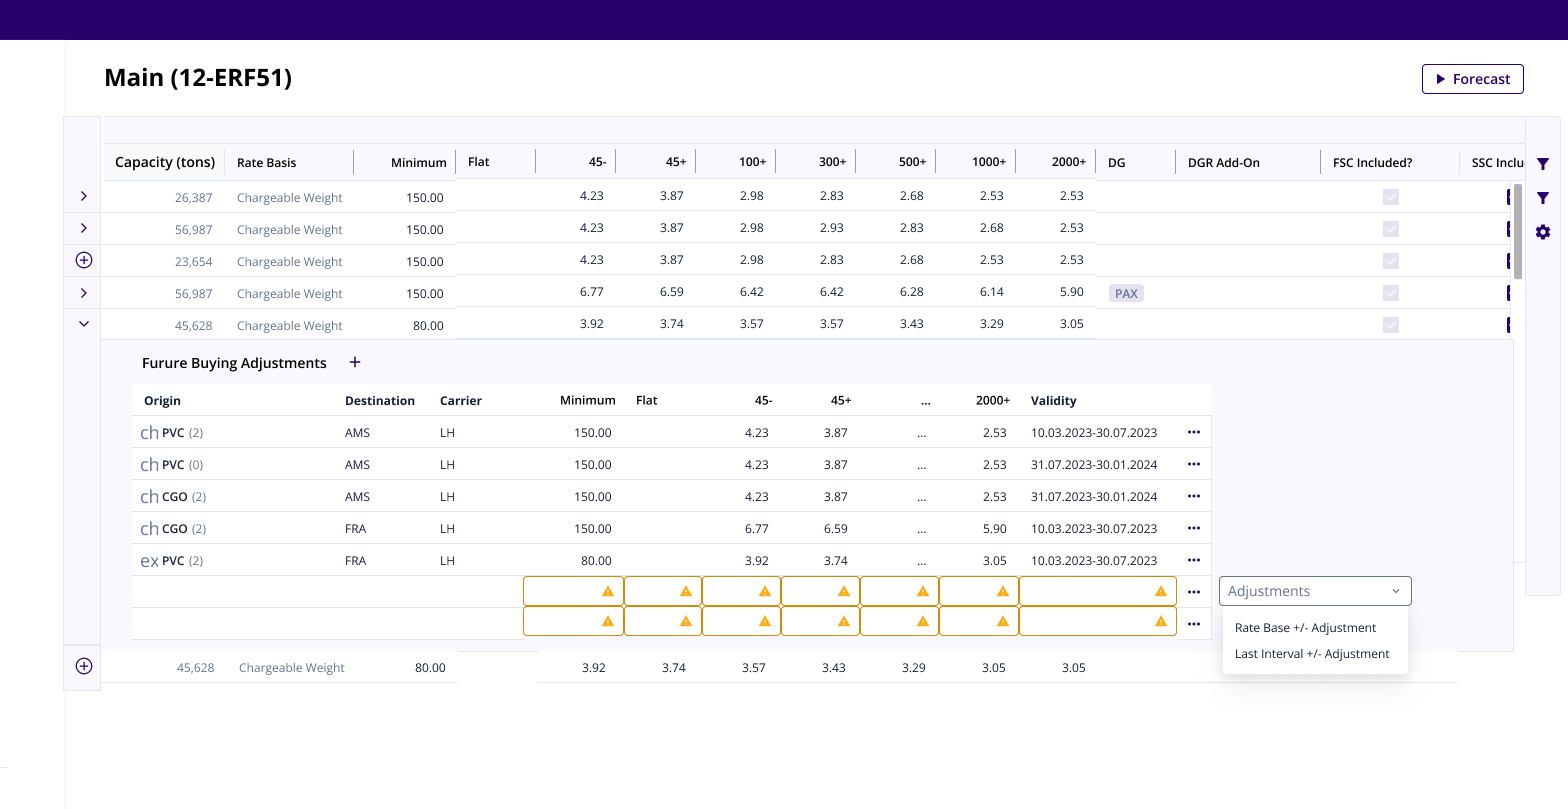Open three-dot menu of second empty adjustment row
This screenshot has width=1568, height=809.
[1193, 624]
